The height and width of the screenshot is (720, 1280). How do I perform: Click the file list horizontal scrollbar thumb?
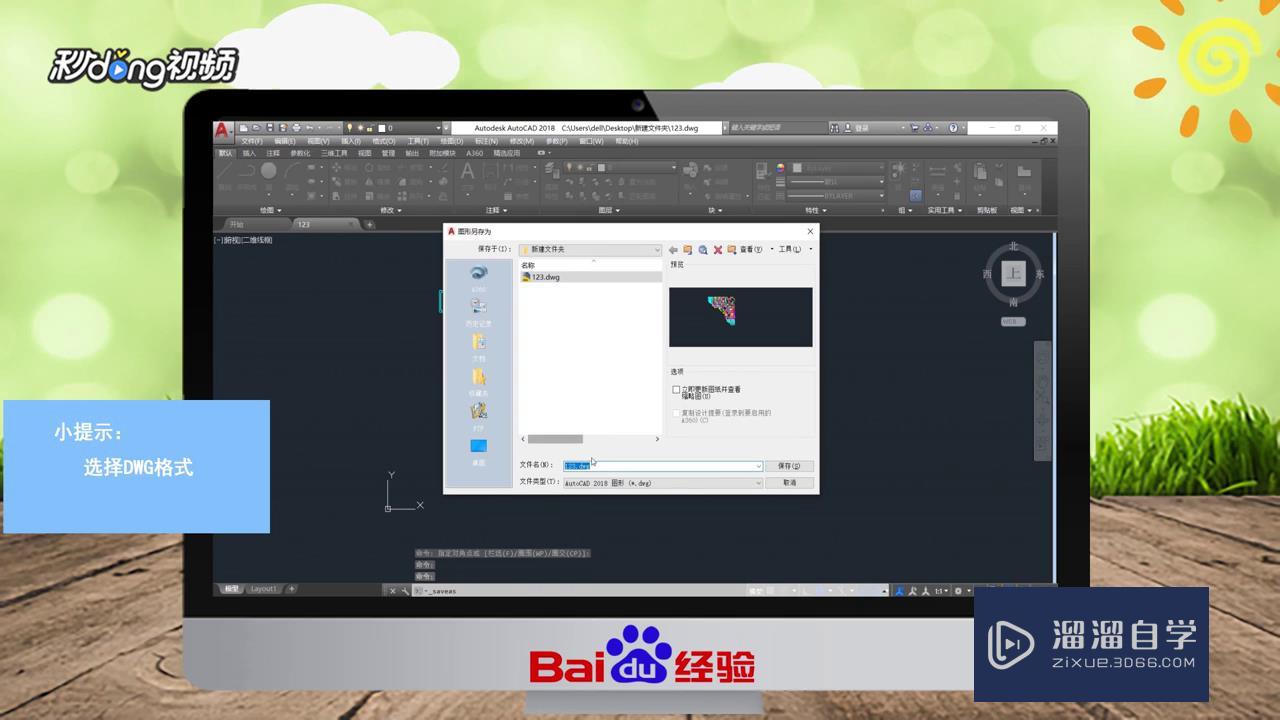click(x=555, y=439)
